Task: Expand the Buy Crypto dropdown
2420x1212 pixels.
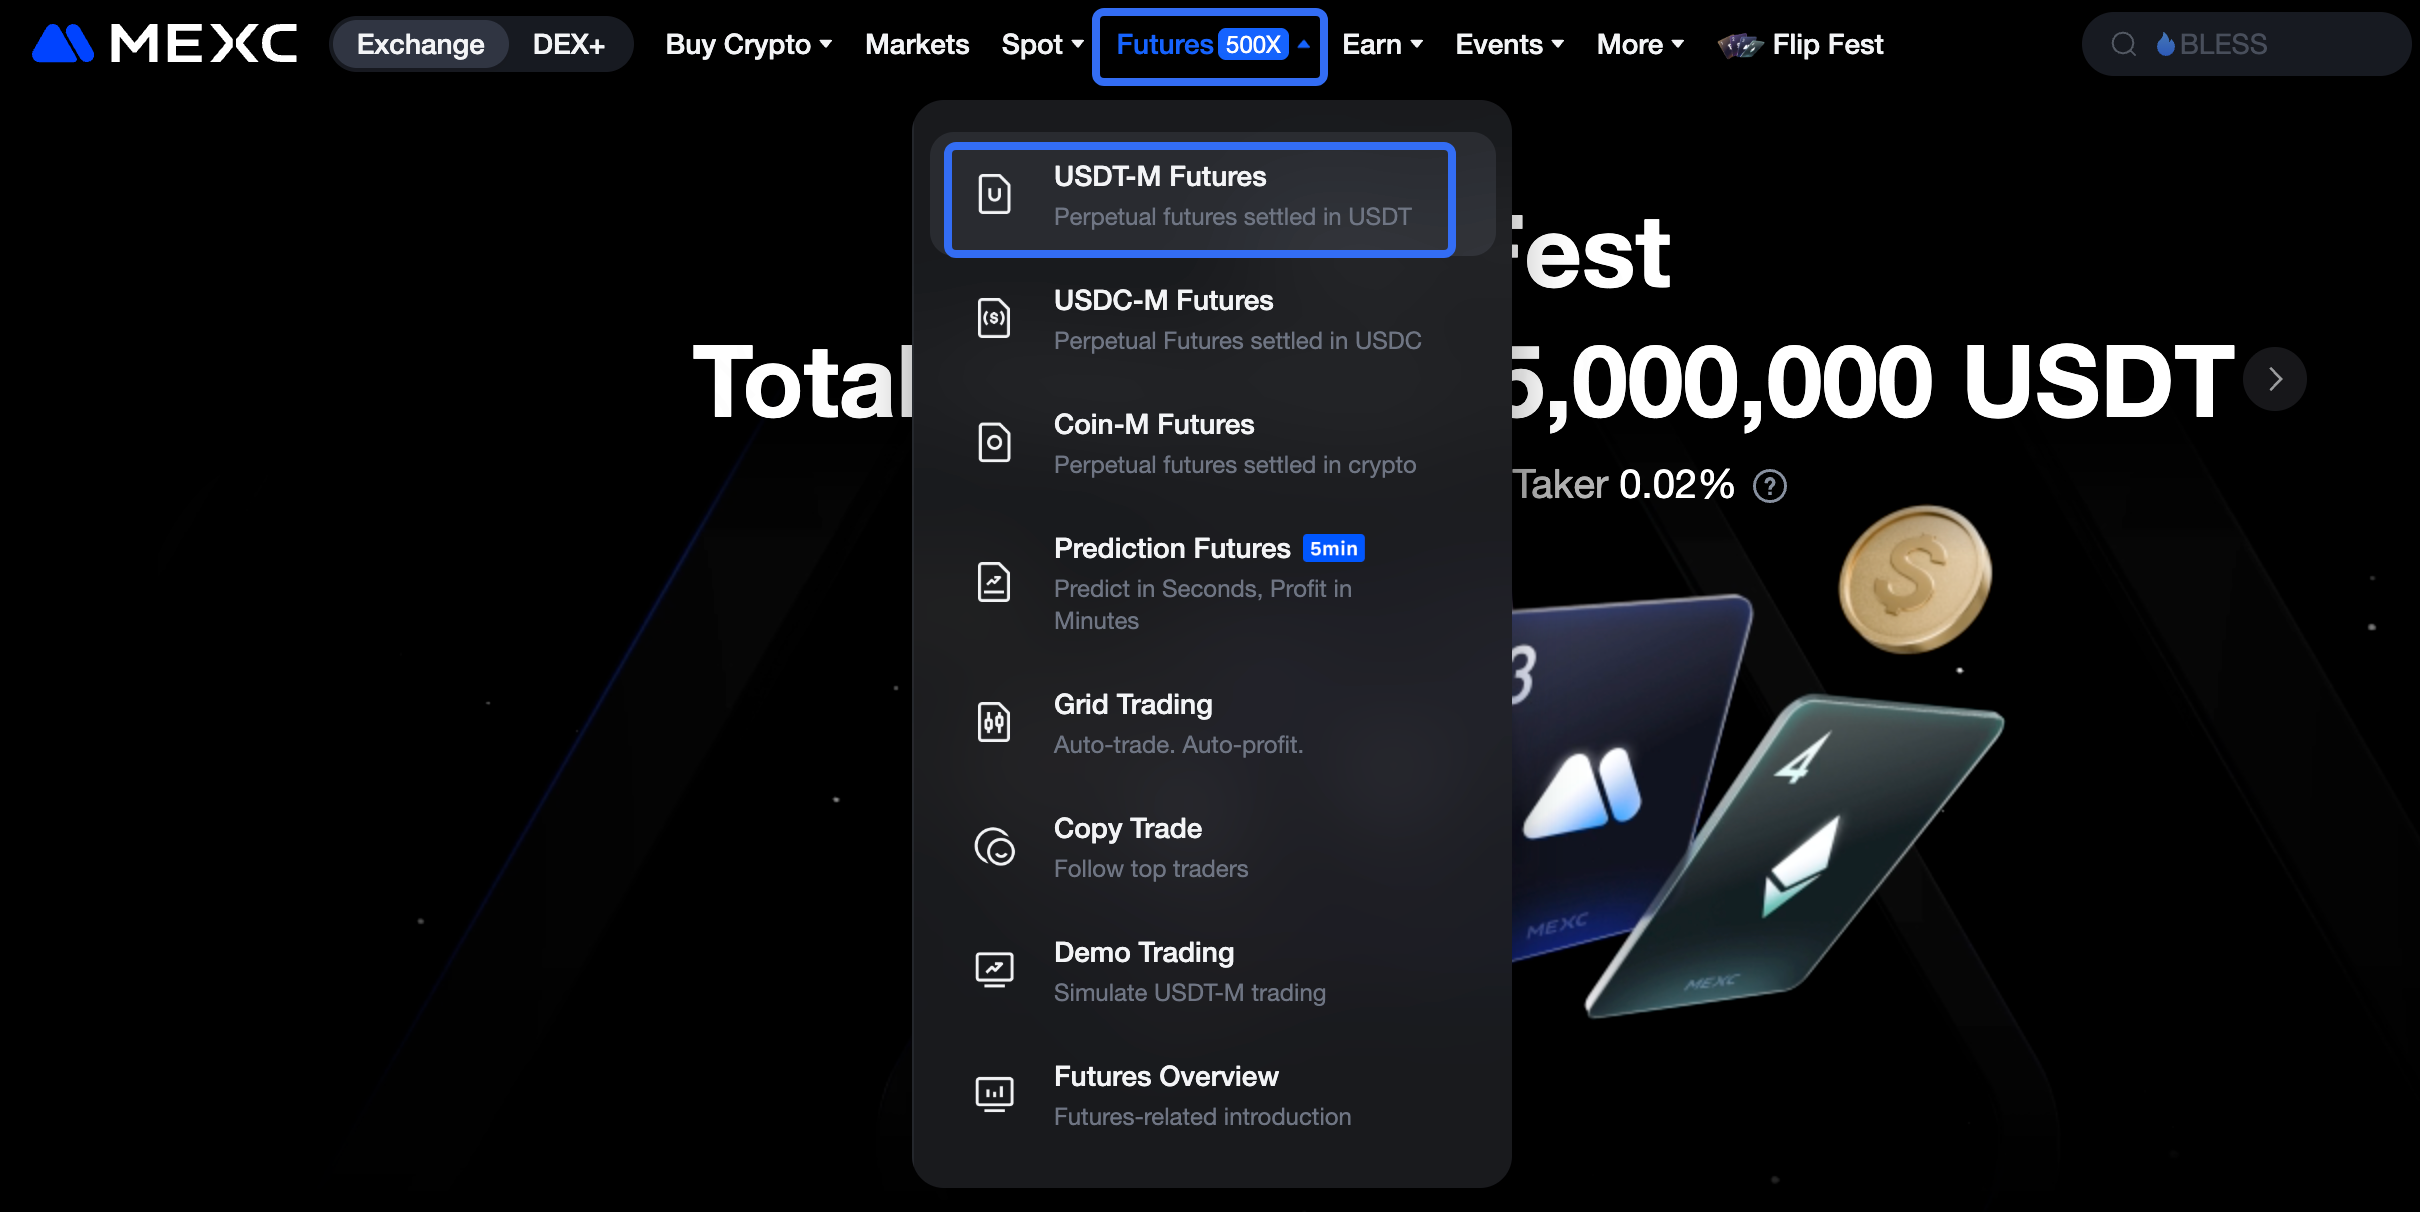Action: coord(749,44)
